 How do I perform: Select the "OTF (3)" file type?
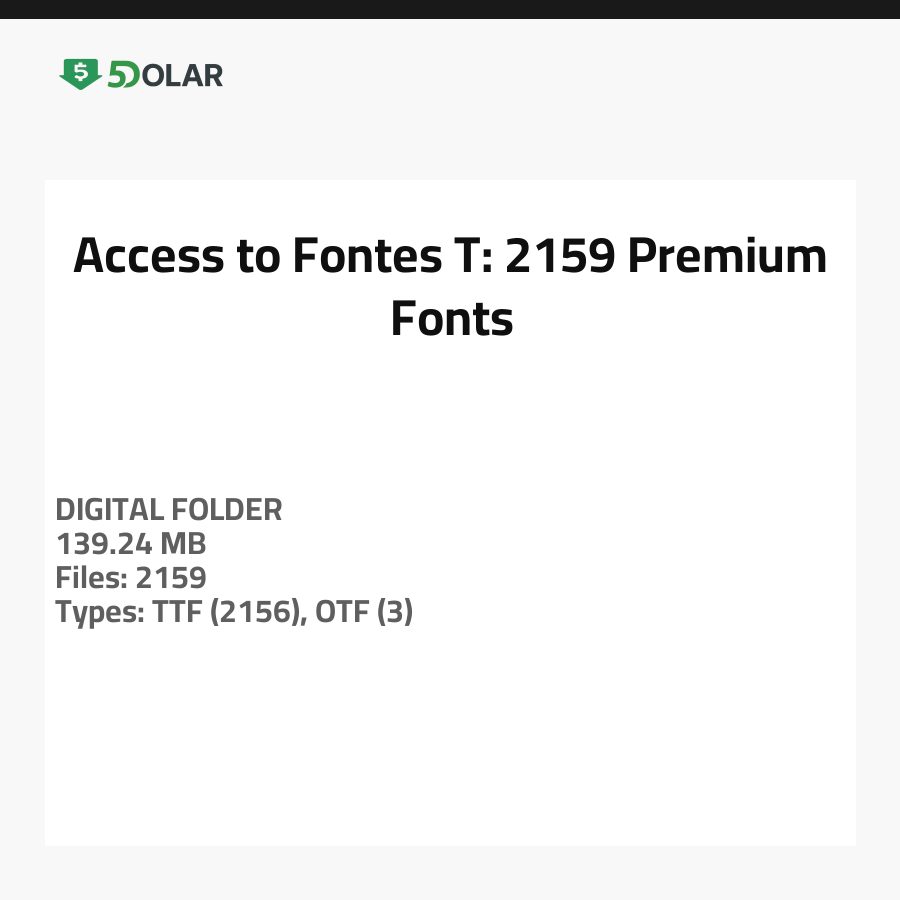(364, 612)
